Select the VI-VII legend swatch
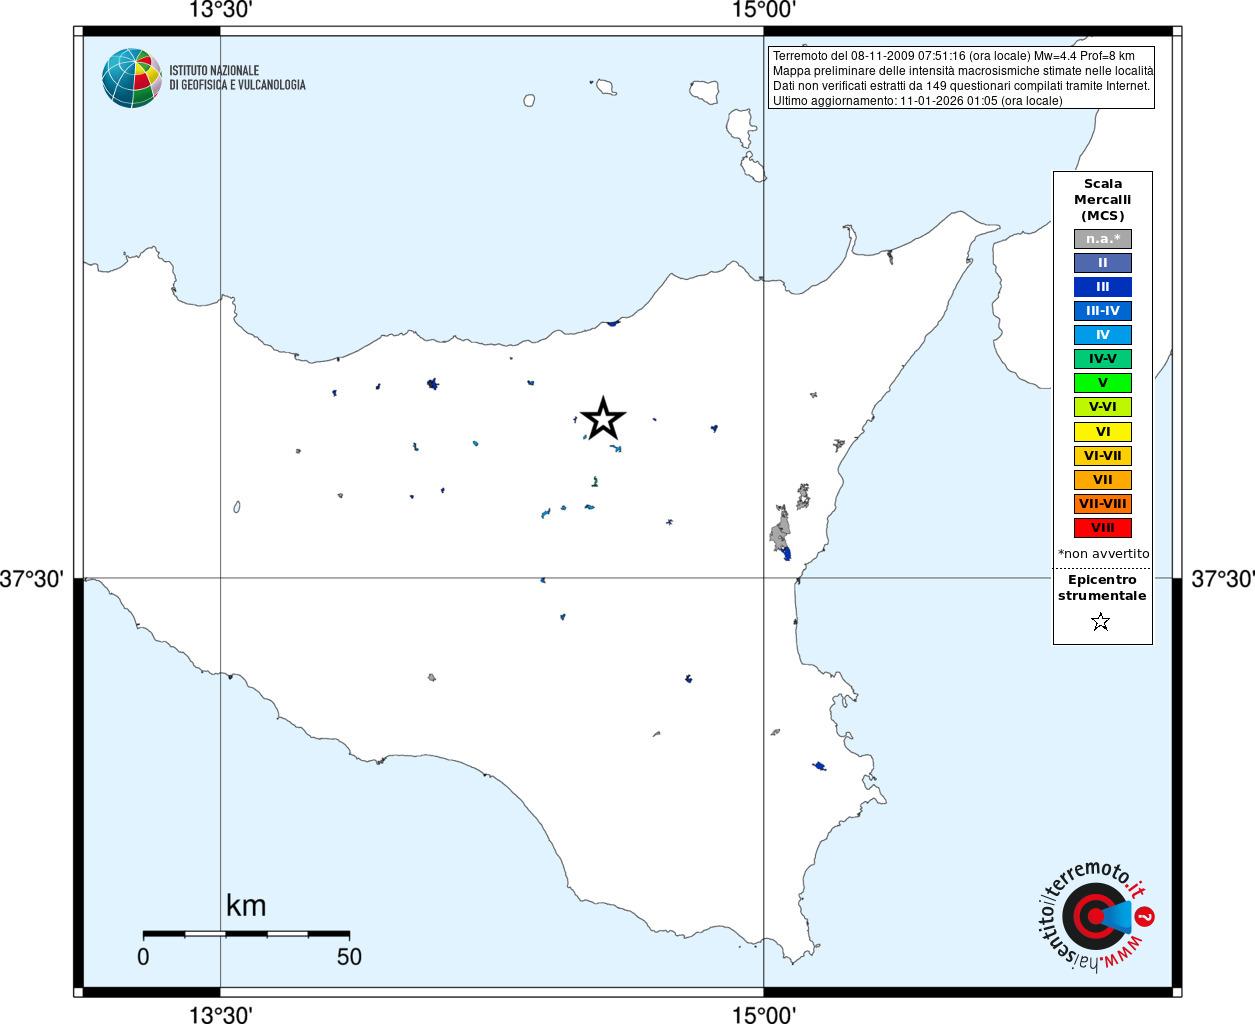This screenshot has width=1255, height=1024. (x=1103, y=456)
